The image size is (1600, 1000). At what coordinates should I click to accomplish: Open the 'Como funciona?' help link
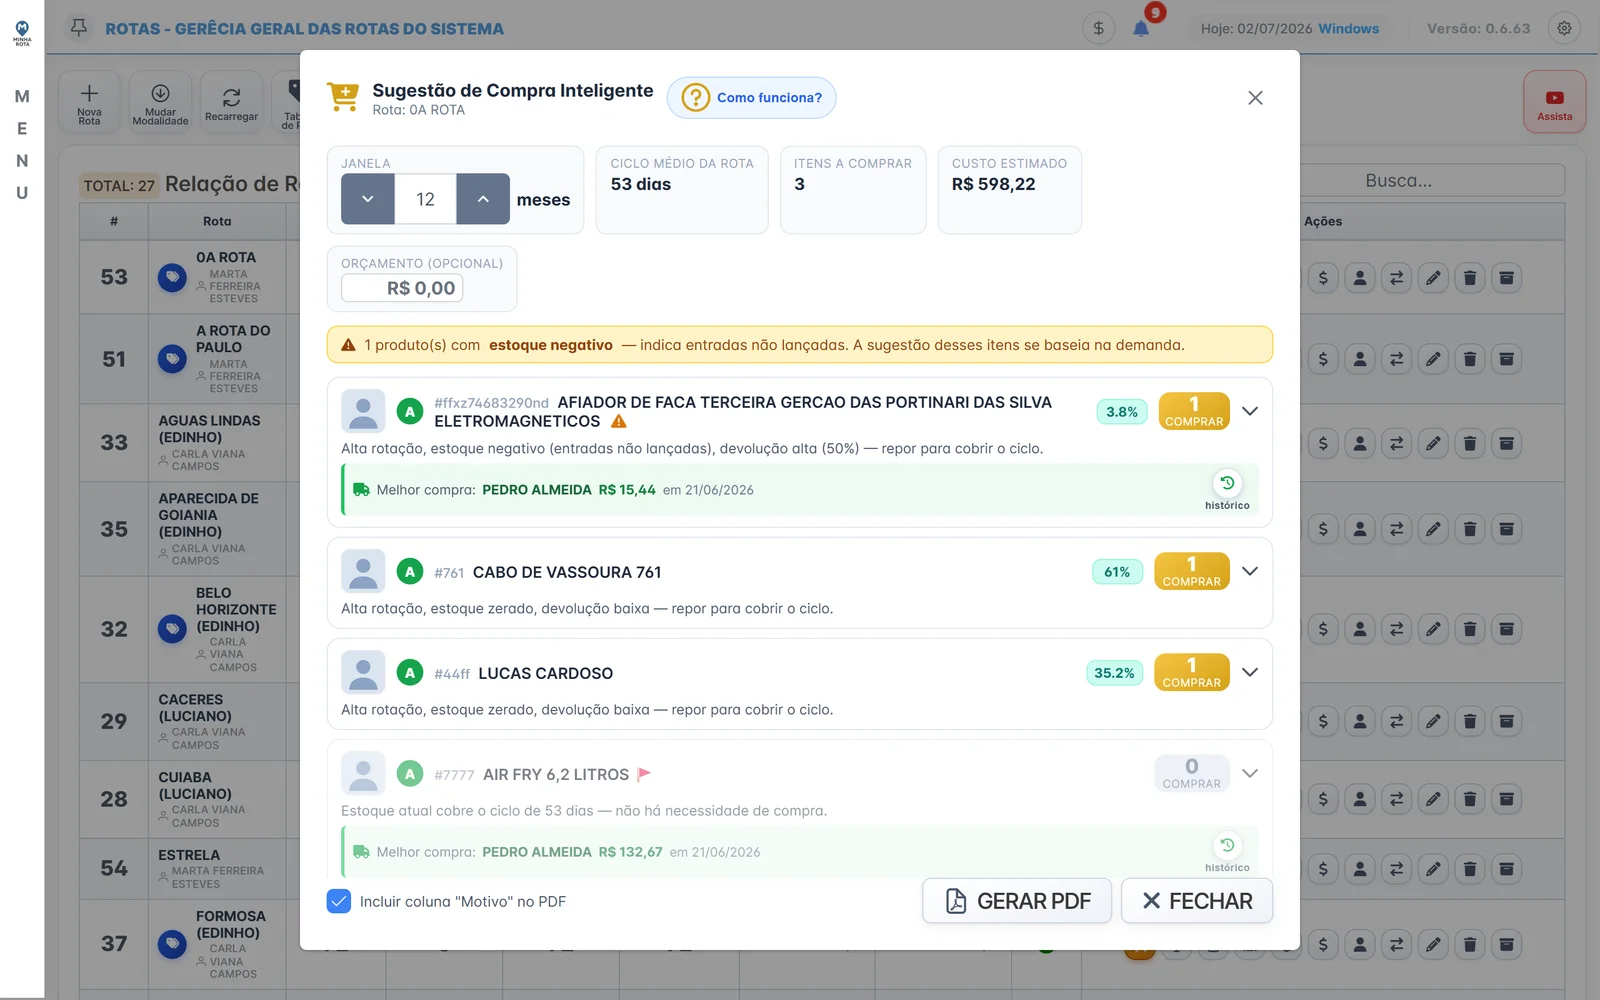[x=751, y=98]
